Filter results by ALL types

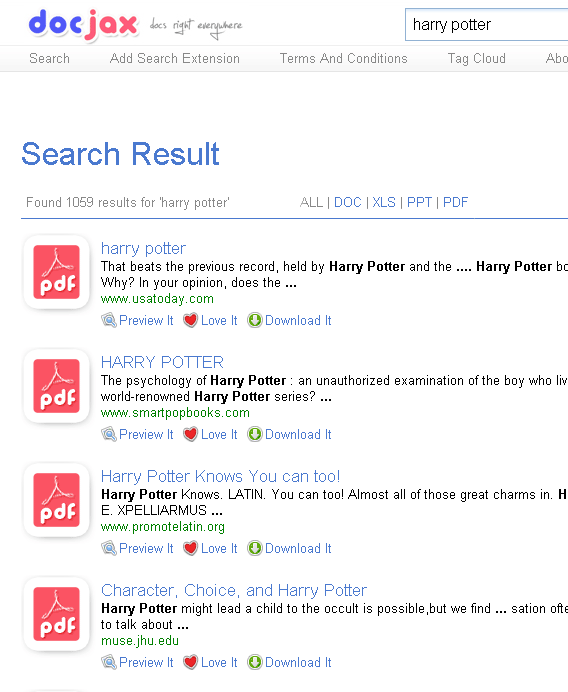coord(312,202)
